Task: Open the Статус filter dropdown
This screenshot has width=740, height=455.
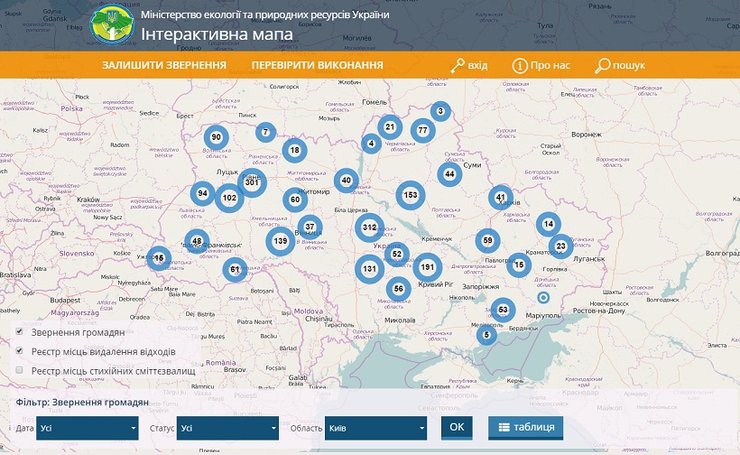Action: click(x=228, y=428)
